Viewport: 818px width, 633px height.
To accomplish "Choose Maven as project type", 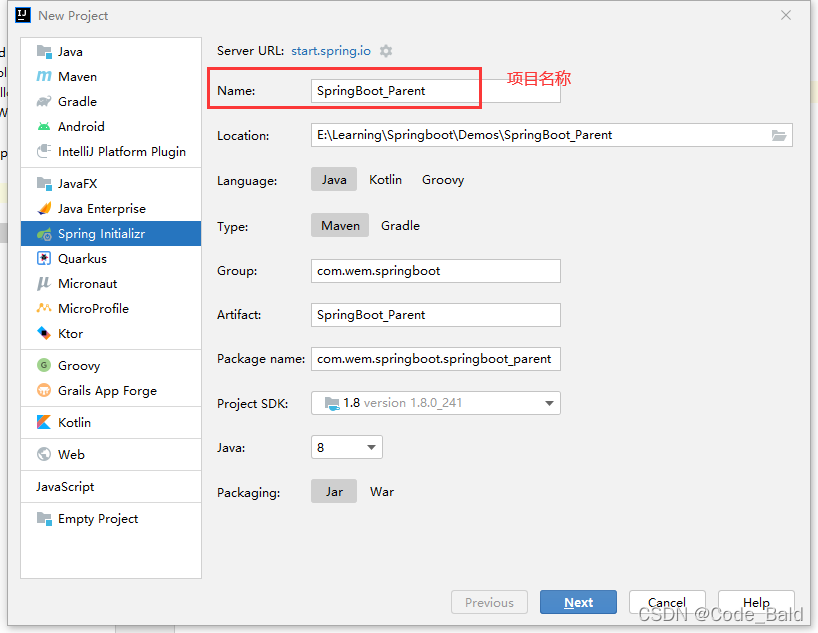I will point(340,225).
